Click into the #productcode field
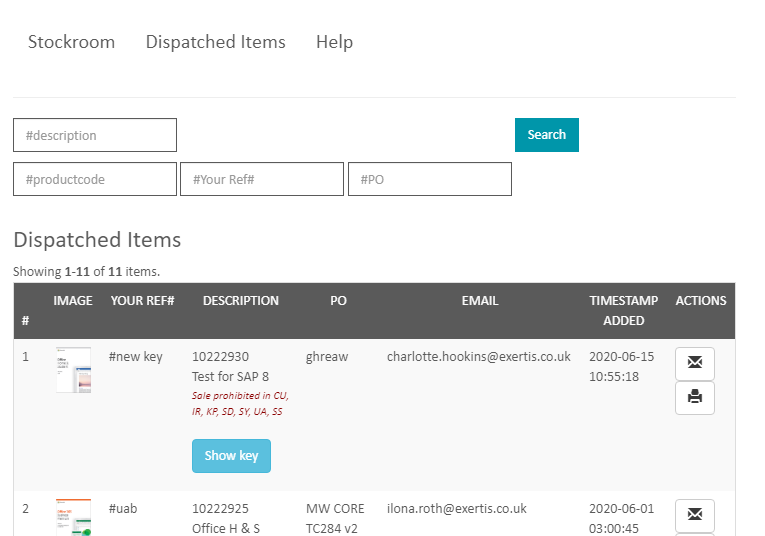The height and width of the screenshot is (536, 765). 95,180
